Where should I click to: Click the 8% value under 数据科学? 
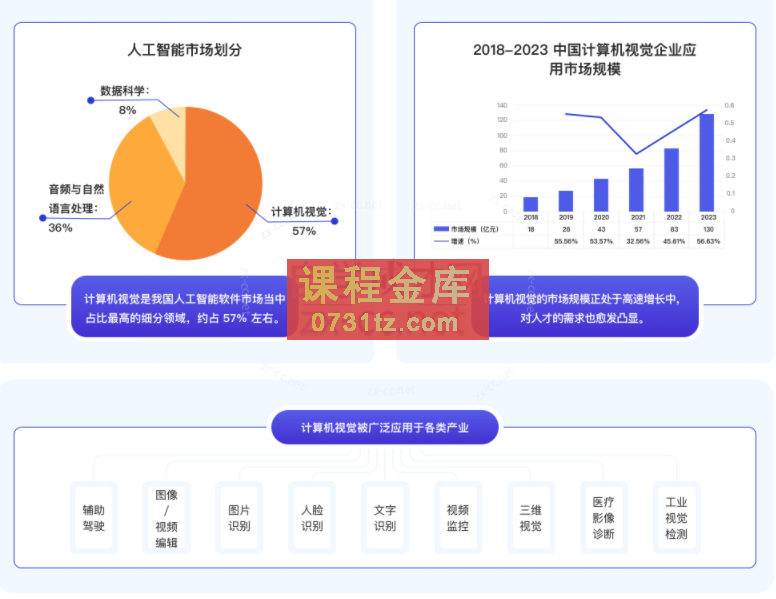coord(127,110)
